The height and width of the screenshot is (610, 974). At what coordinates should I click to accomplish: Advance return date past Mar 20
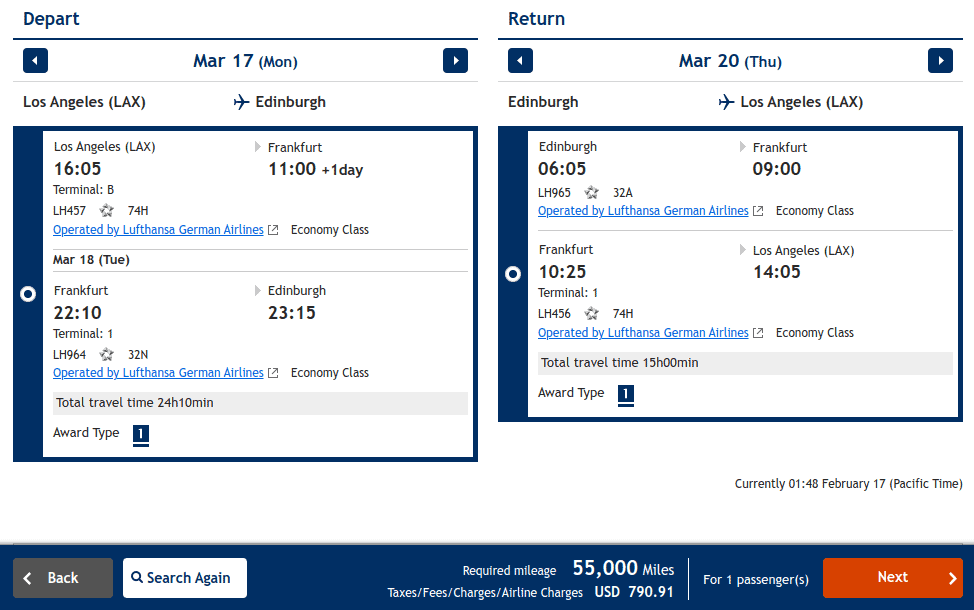tap(940, 60)
